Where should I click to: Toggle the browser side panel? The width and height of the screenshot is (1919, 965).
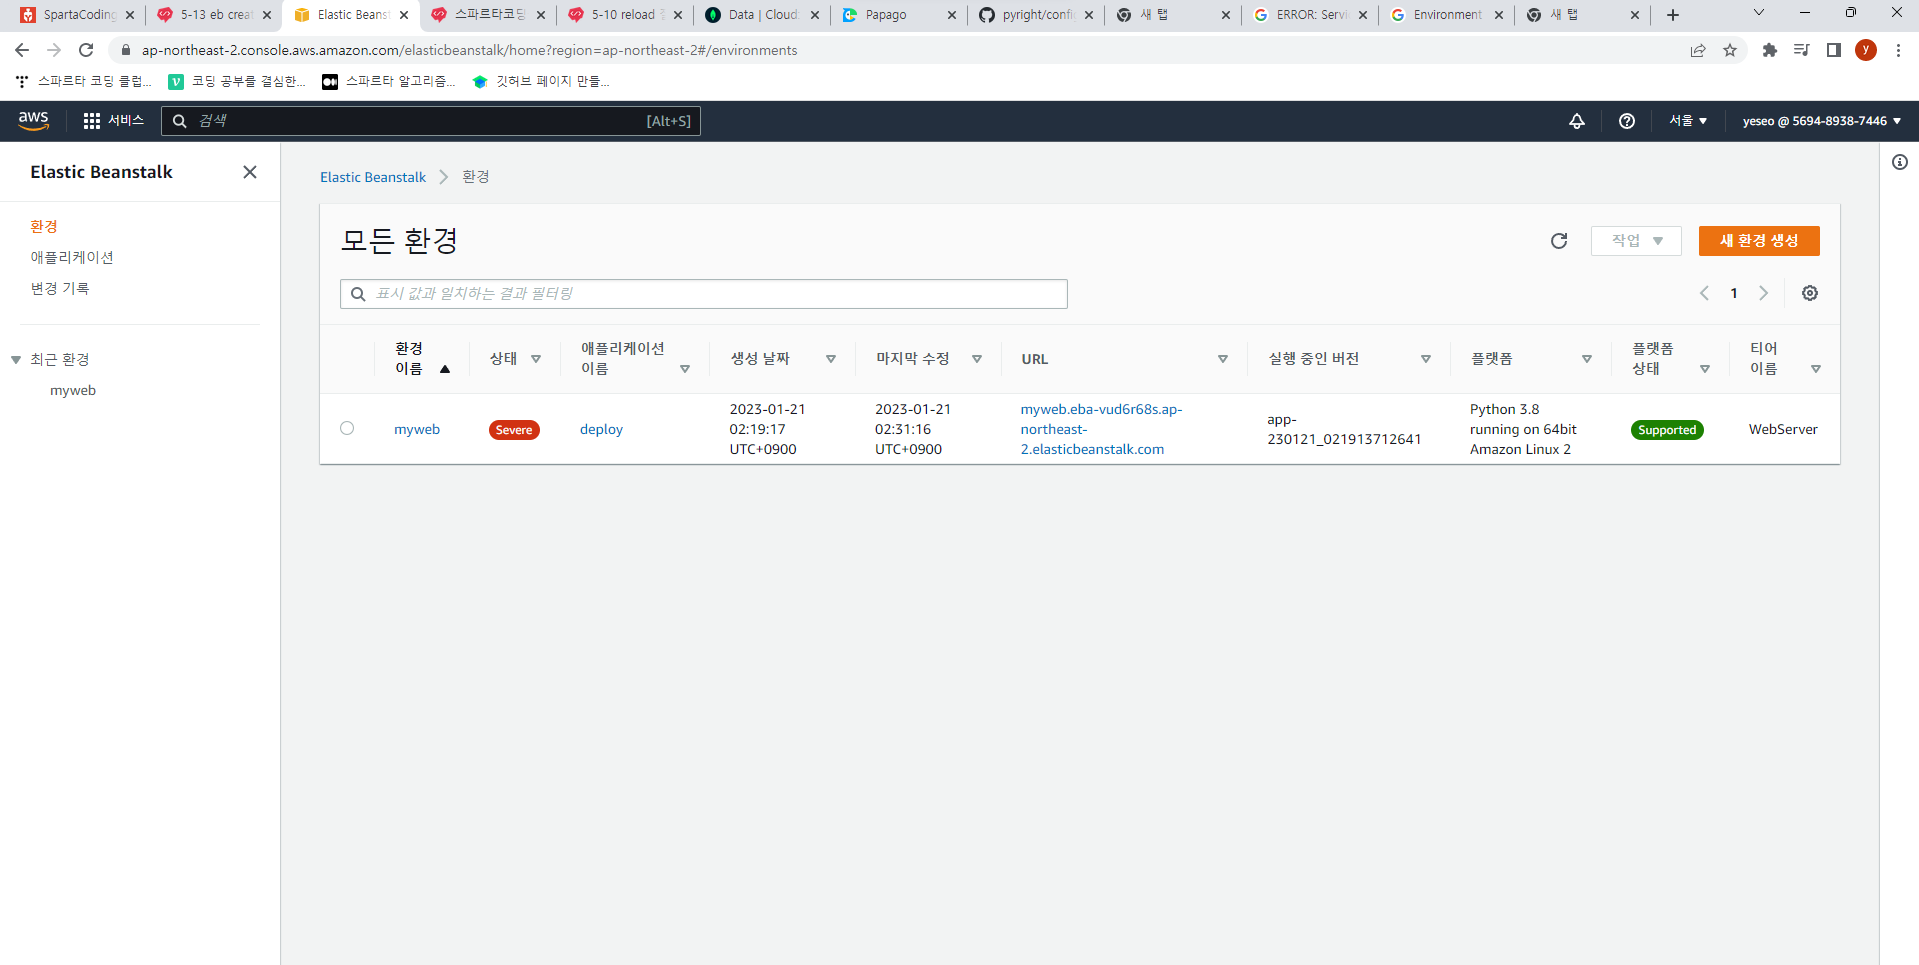pyautogui.click(x=1834, y=50)
